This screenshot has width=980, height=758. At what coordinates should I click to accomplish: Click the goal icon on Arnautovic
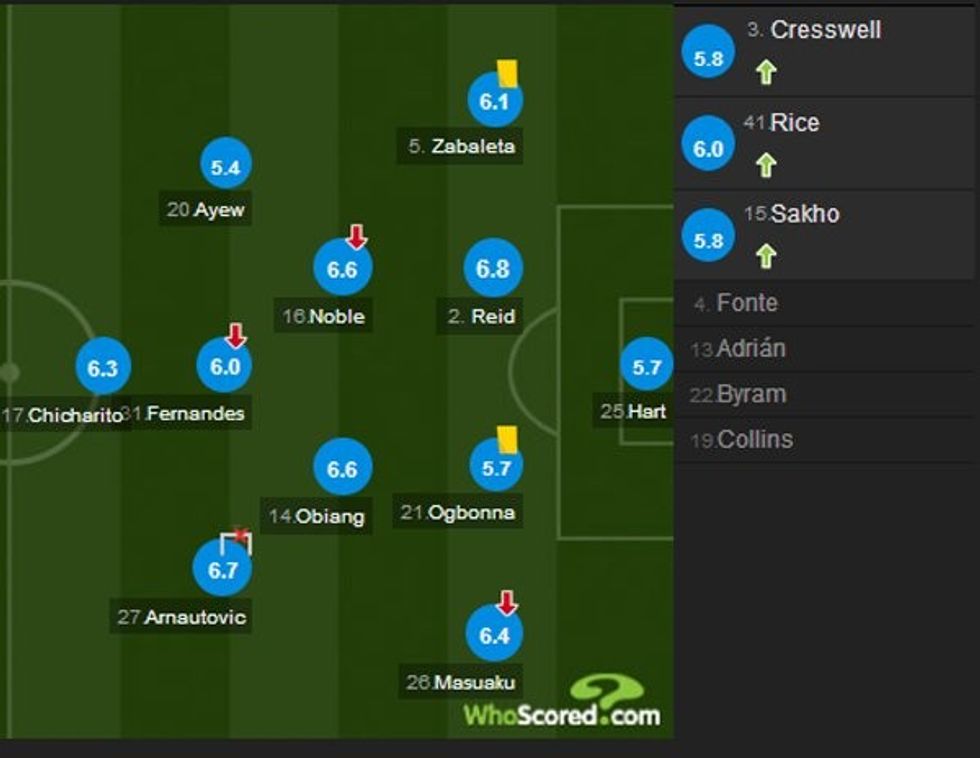click(x=236, y=541)
